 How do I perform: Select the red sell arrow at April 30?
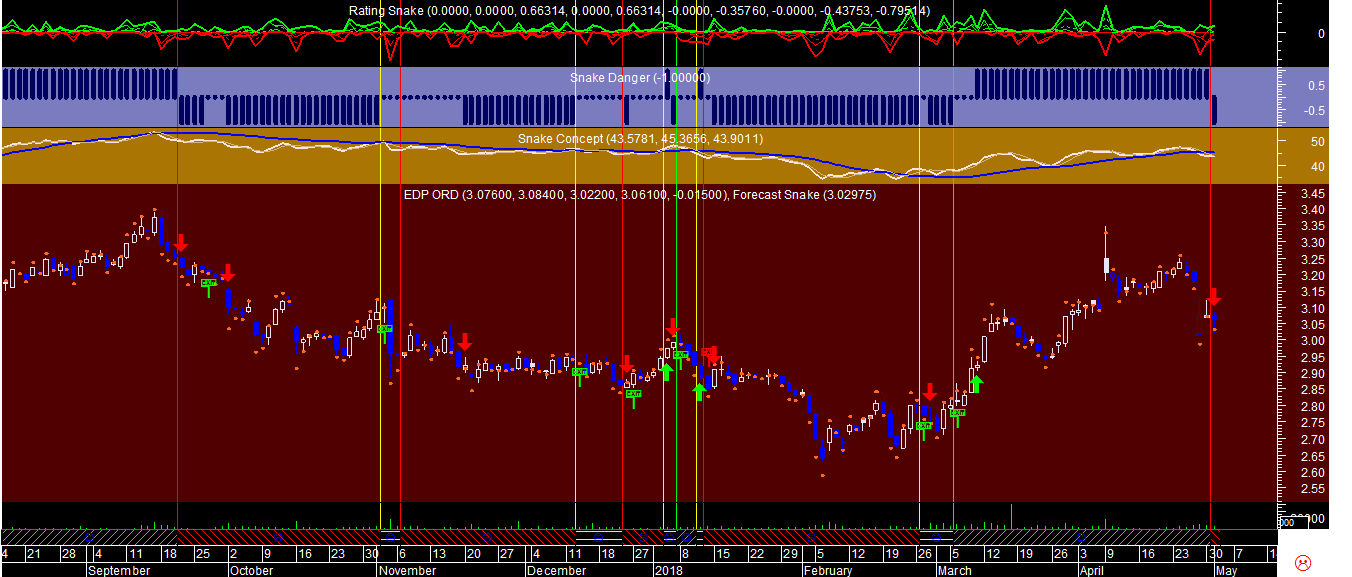pos(1214,297)
